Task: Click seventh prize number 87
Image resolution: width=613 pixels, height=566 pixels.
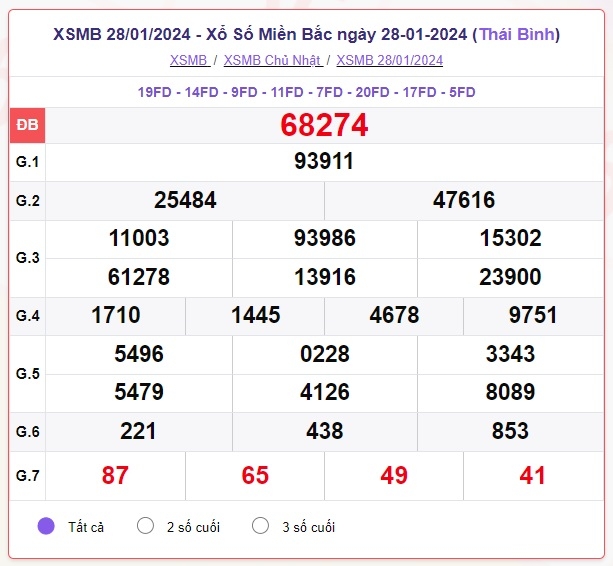Action: point(115,475)
